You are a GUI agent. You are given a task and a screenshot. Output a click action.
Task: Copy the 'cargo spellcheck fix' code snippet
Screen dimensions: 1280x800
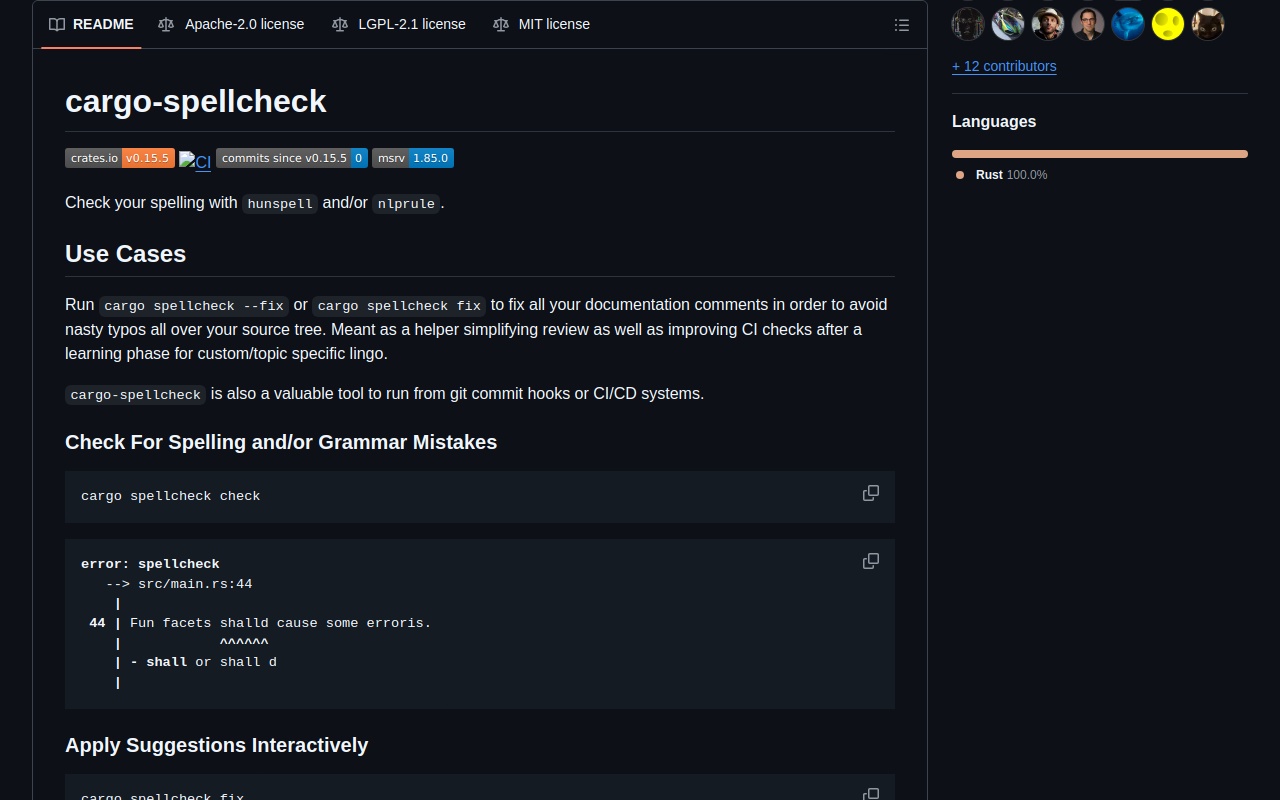(871, 793)
